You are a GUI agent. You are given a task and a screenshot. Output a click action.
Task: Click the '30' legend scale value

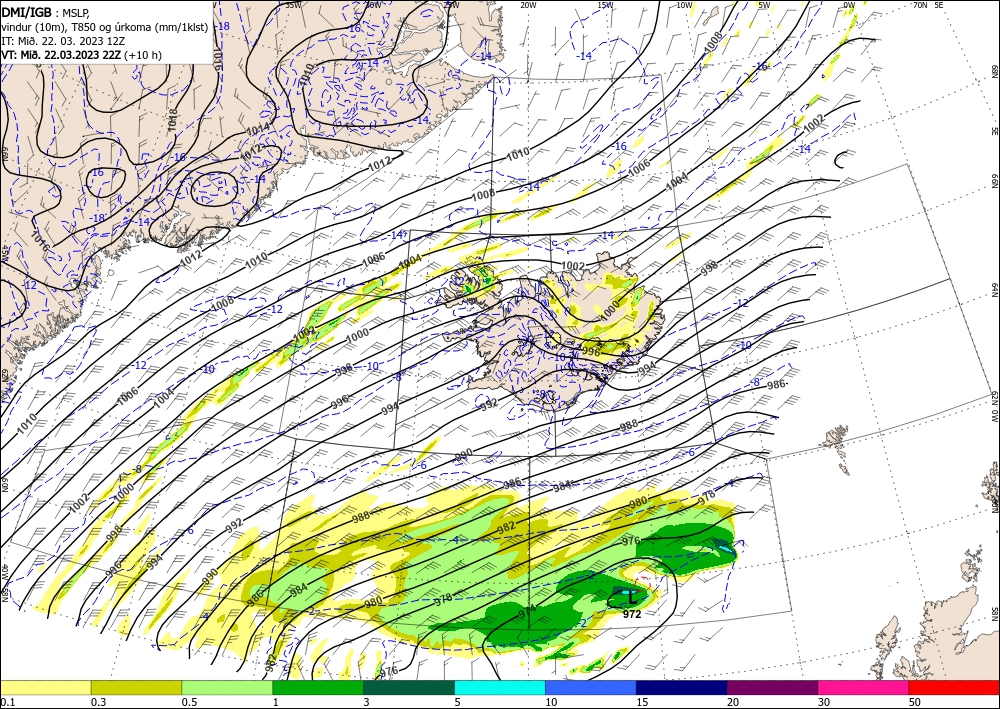click(824, 702)
